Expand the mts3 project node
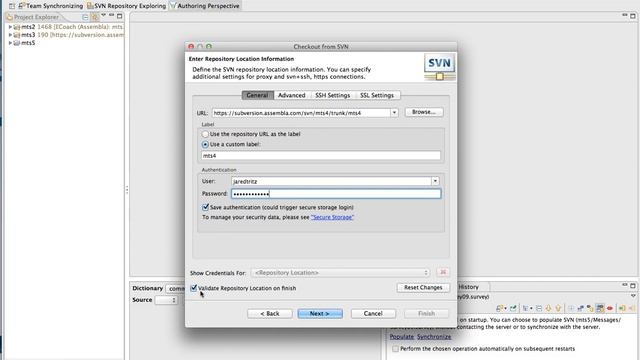This screenshot has width=640, height=360. (x=10, y=35)
